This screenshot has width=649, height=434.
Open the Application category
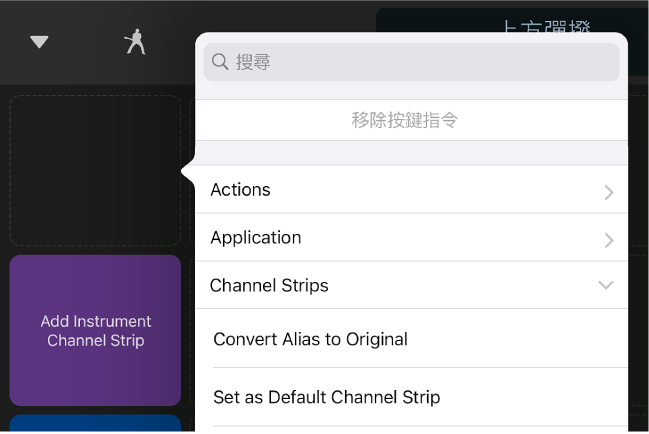(x=411, y=237)
